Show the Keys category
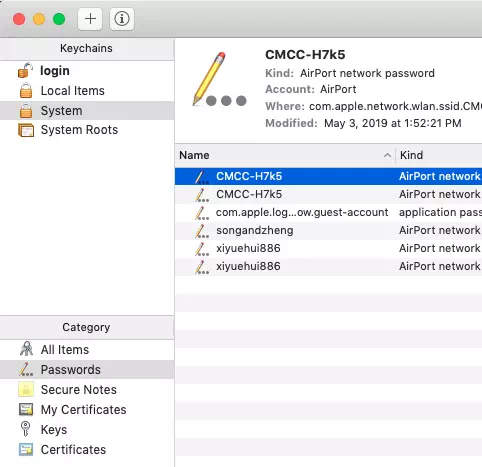The height and width of the screenshot is (467, 482). click(87, 430)
